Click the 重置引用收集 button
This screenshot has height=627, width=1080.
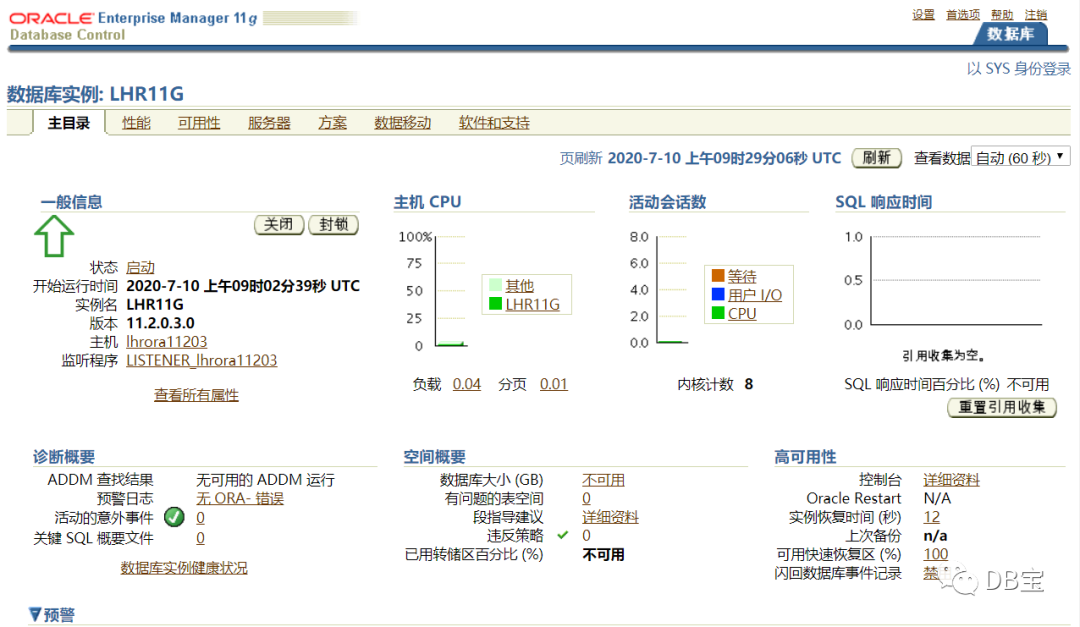pyautogui.click(x=1002, y=407)
